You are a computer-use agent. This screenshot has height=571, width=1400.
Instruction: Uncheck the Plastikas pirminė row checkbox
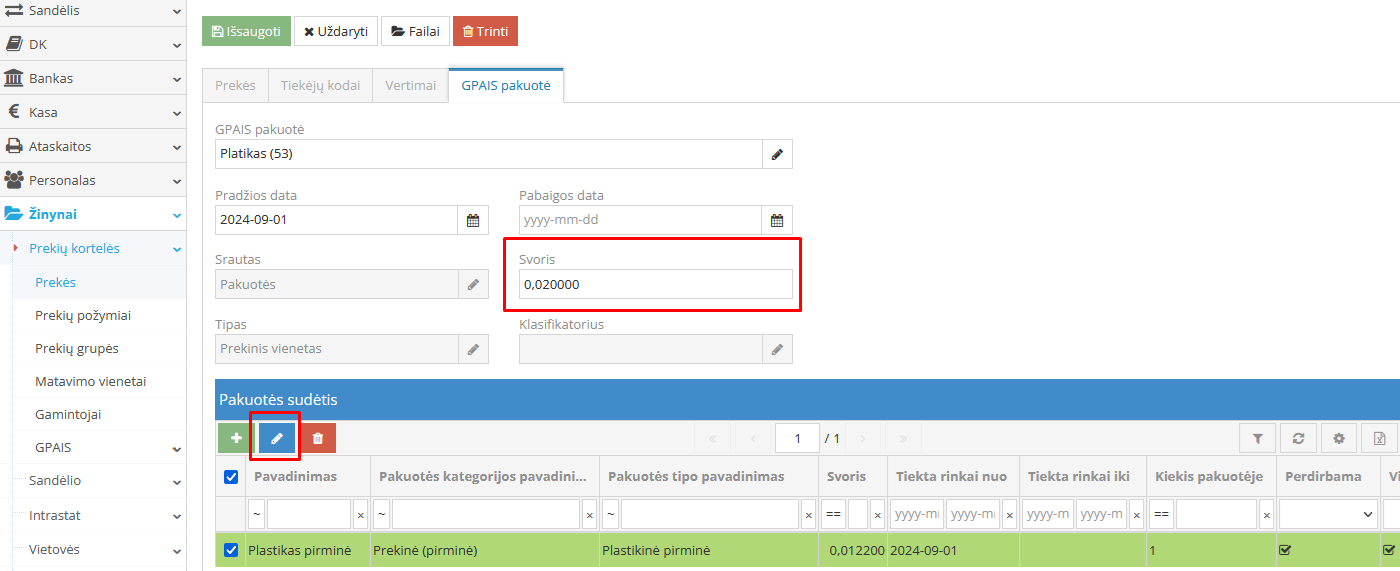[x=231, y=550]
